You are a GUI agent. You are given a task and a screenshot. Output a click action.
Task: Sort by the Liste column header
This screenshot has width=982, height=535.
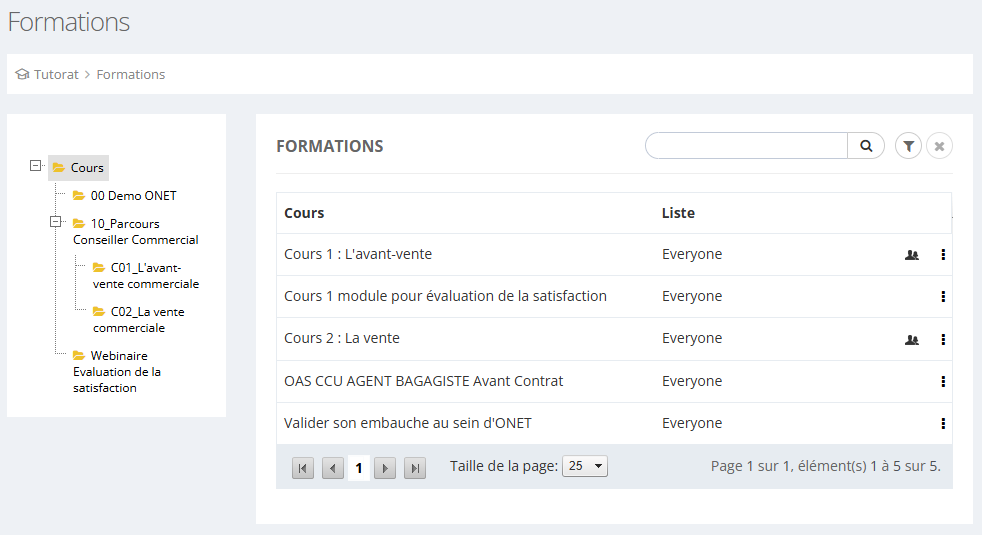pos(678,213)
